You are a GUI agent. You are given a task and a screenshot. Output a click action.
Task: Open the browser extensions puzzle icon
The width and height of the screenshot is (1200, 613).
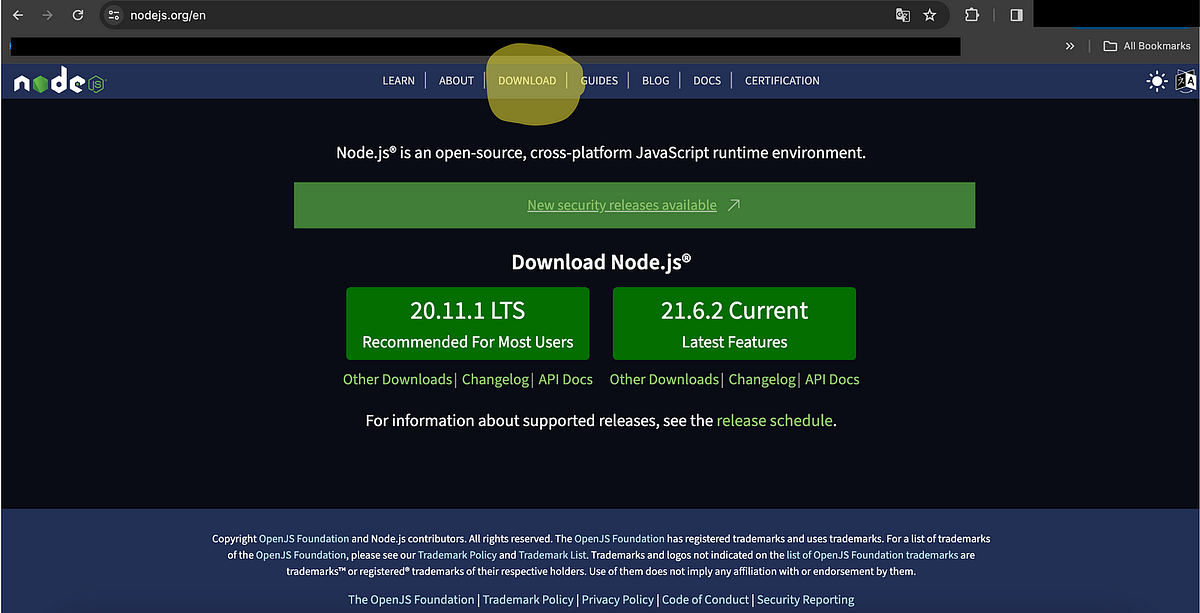click(x=971, y=15)
